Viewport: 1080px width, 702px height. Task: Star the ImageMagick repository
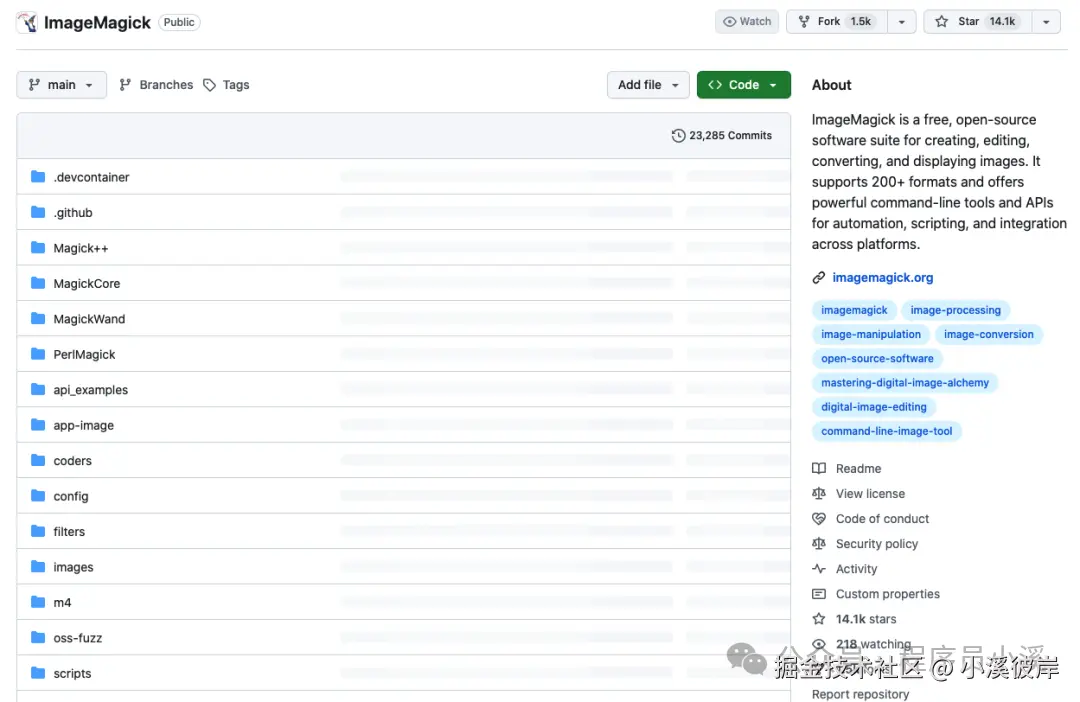(978, 21)
